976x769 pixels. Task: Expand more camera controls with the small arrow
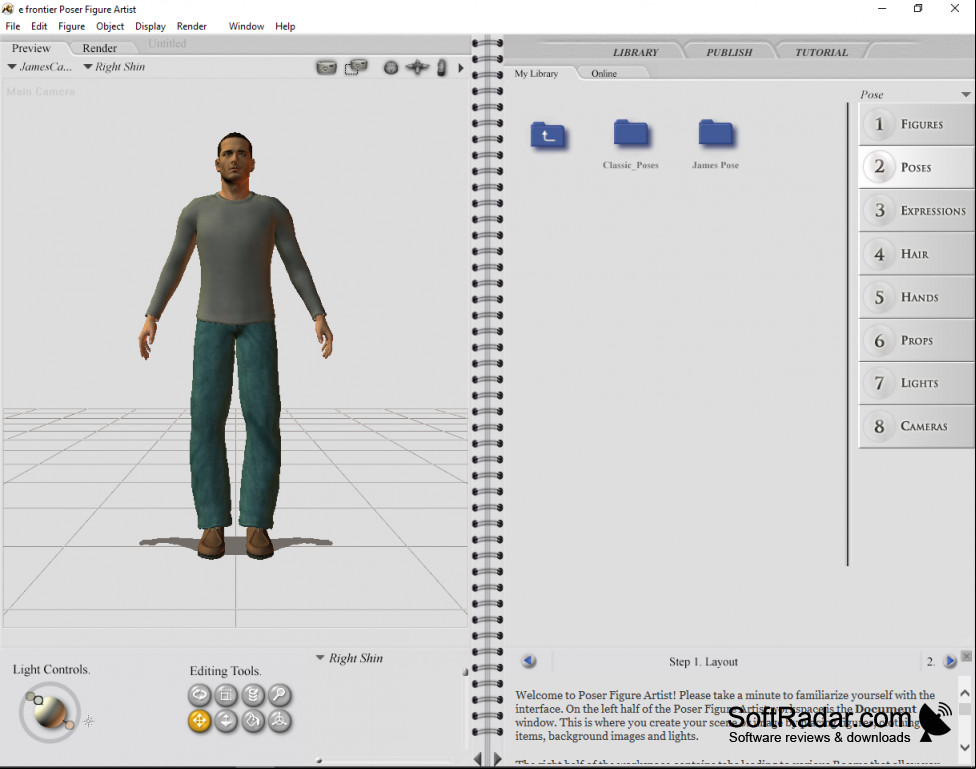point(461,68)
